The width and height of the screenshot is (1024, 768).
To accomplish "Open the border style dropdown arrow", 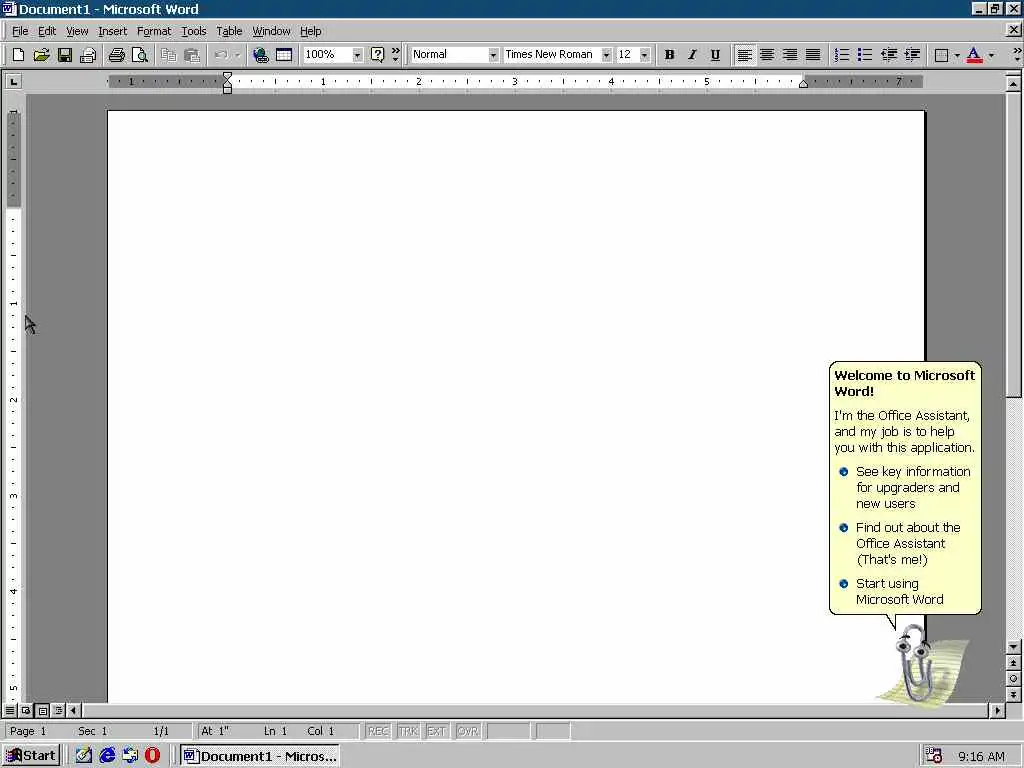I will click(957, 55).
